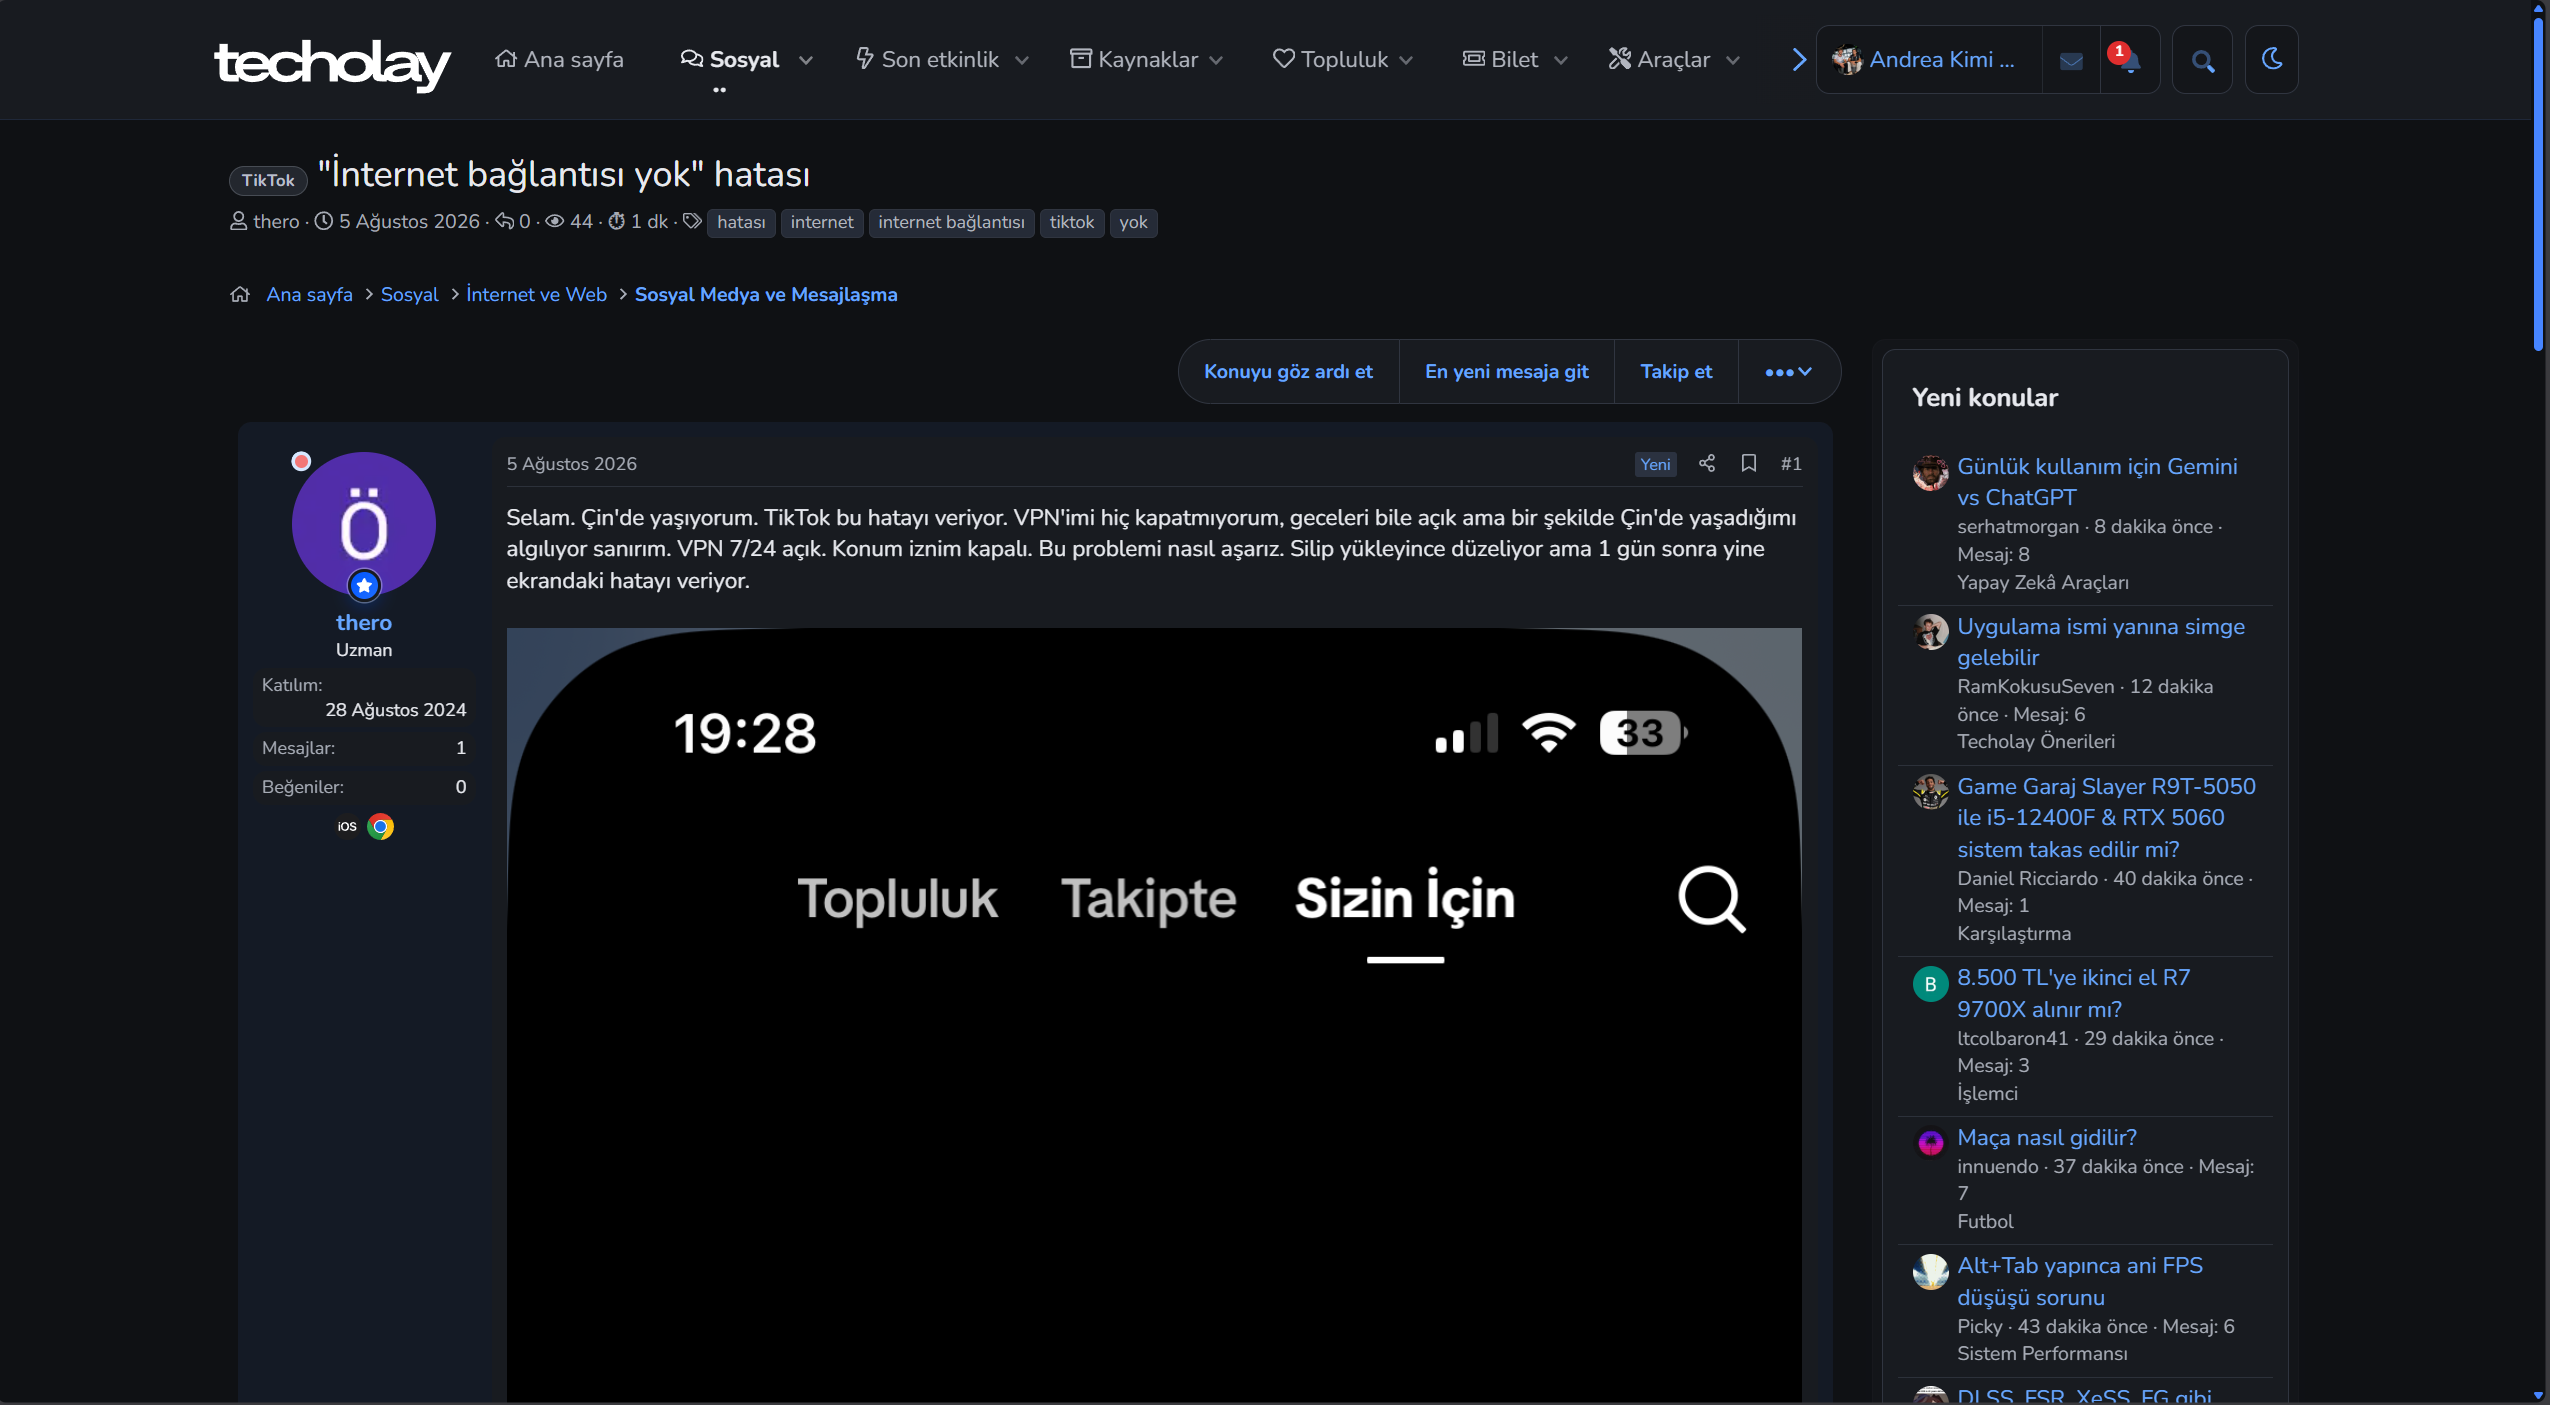Open the private messages envelope icon
Viewport: 2550px width, 1405px height.
[x=2071, y=61]
